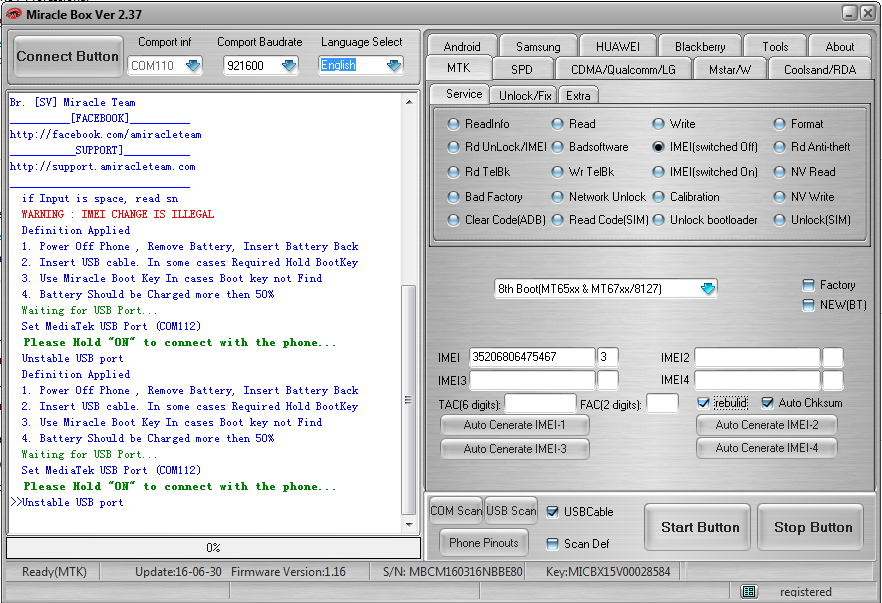
Task: Choose the Badsoftware option
Action: pos(557,147)
